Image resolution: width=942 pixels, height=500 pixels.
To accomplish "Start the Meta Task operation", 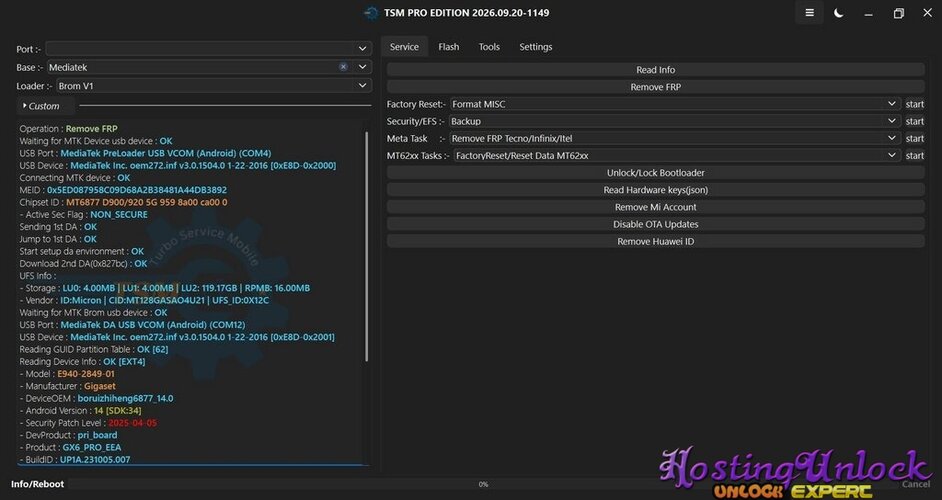I will pyautogui.click(x=914, y=138).
